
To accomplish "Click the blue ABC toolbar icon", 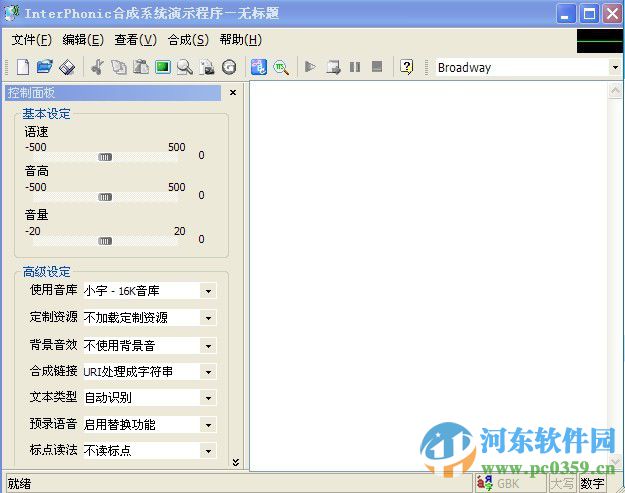I will [259, 67].
